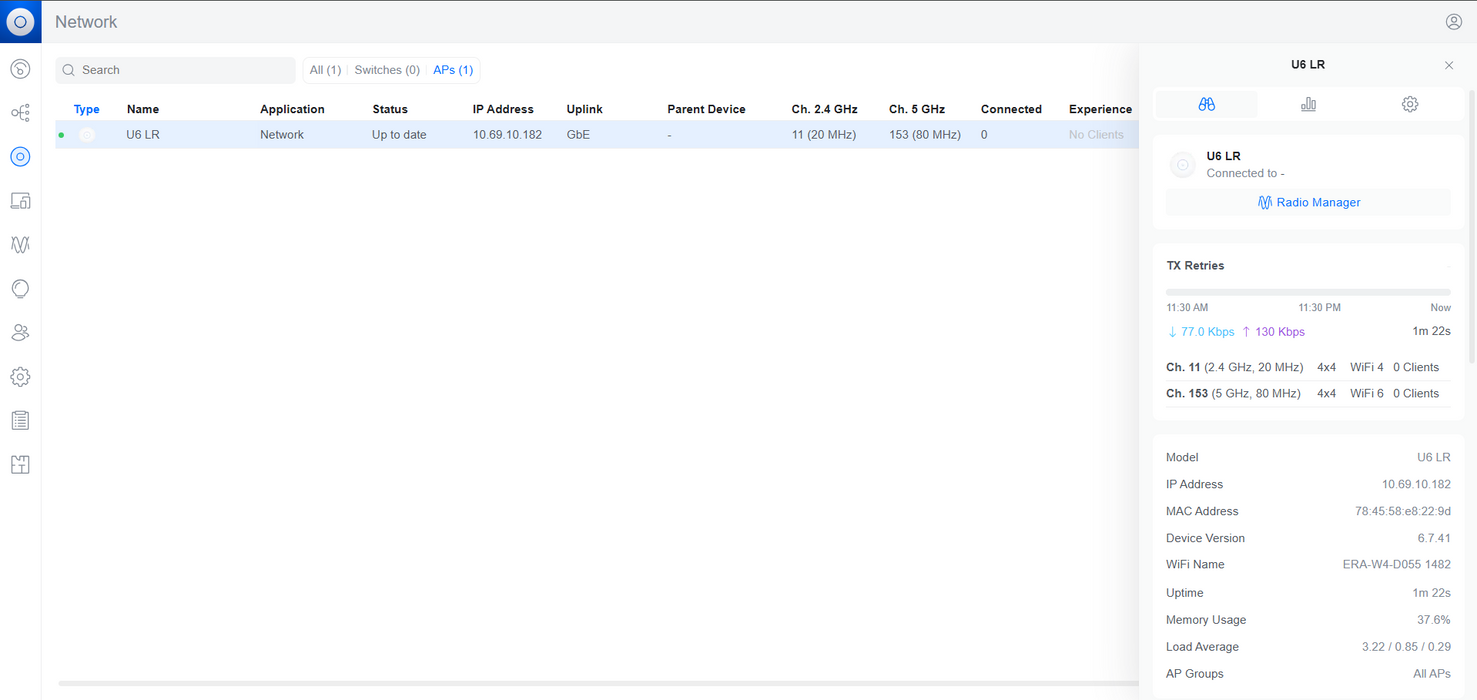The height and width of the screenshot is (700, 1477).
Task: Click the Memory Usage value 37.6%
Action: tap(1434, 620)
